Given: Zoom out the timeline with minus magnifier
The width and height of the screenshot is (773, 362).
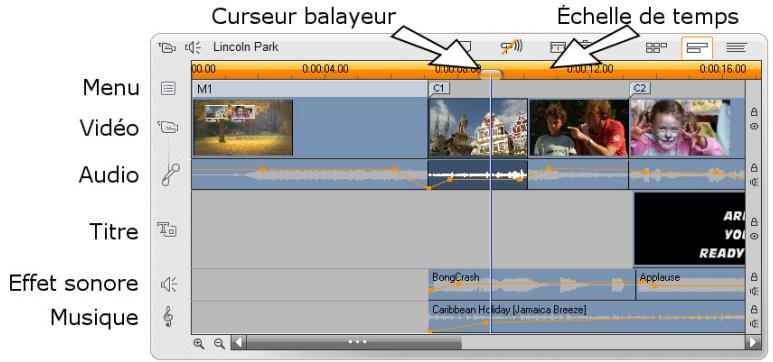Looking at the screenshot, I should pyautogui.click(x=219, y=344).
